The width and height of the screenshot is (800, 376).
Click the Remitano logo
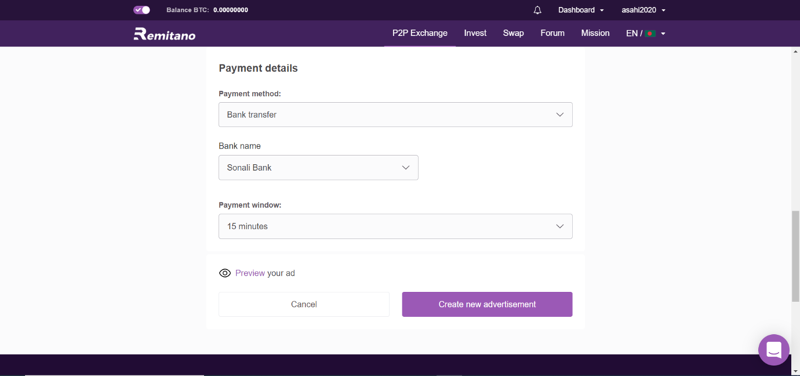[x=164, y=34]
